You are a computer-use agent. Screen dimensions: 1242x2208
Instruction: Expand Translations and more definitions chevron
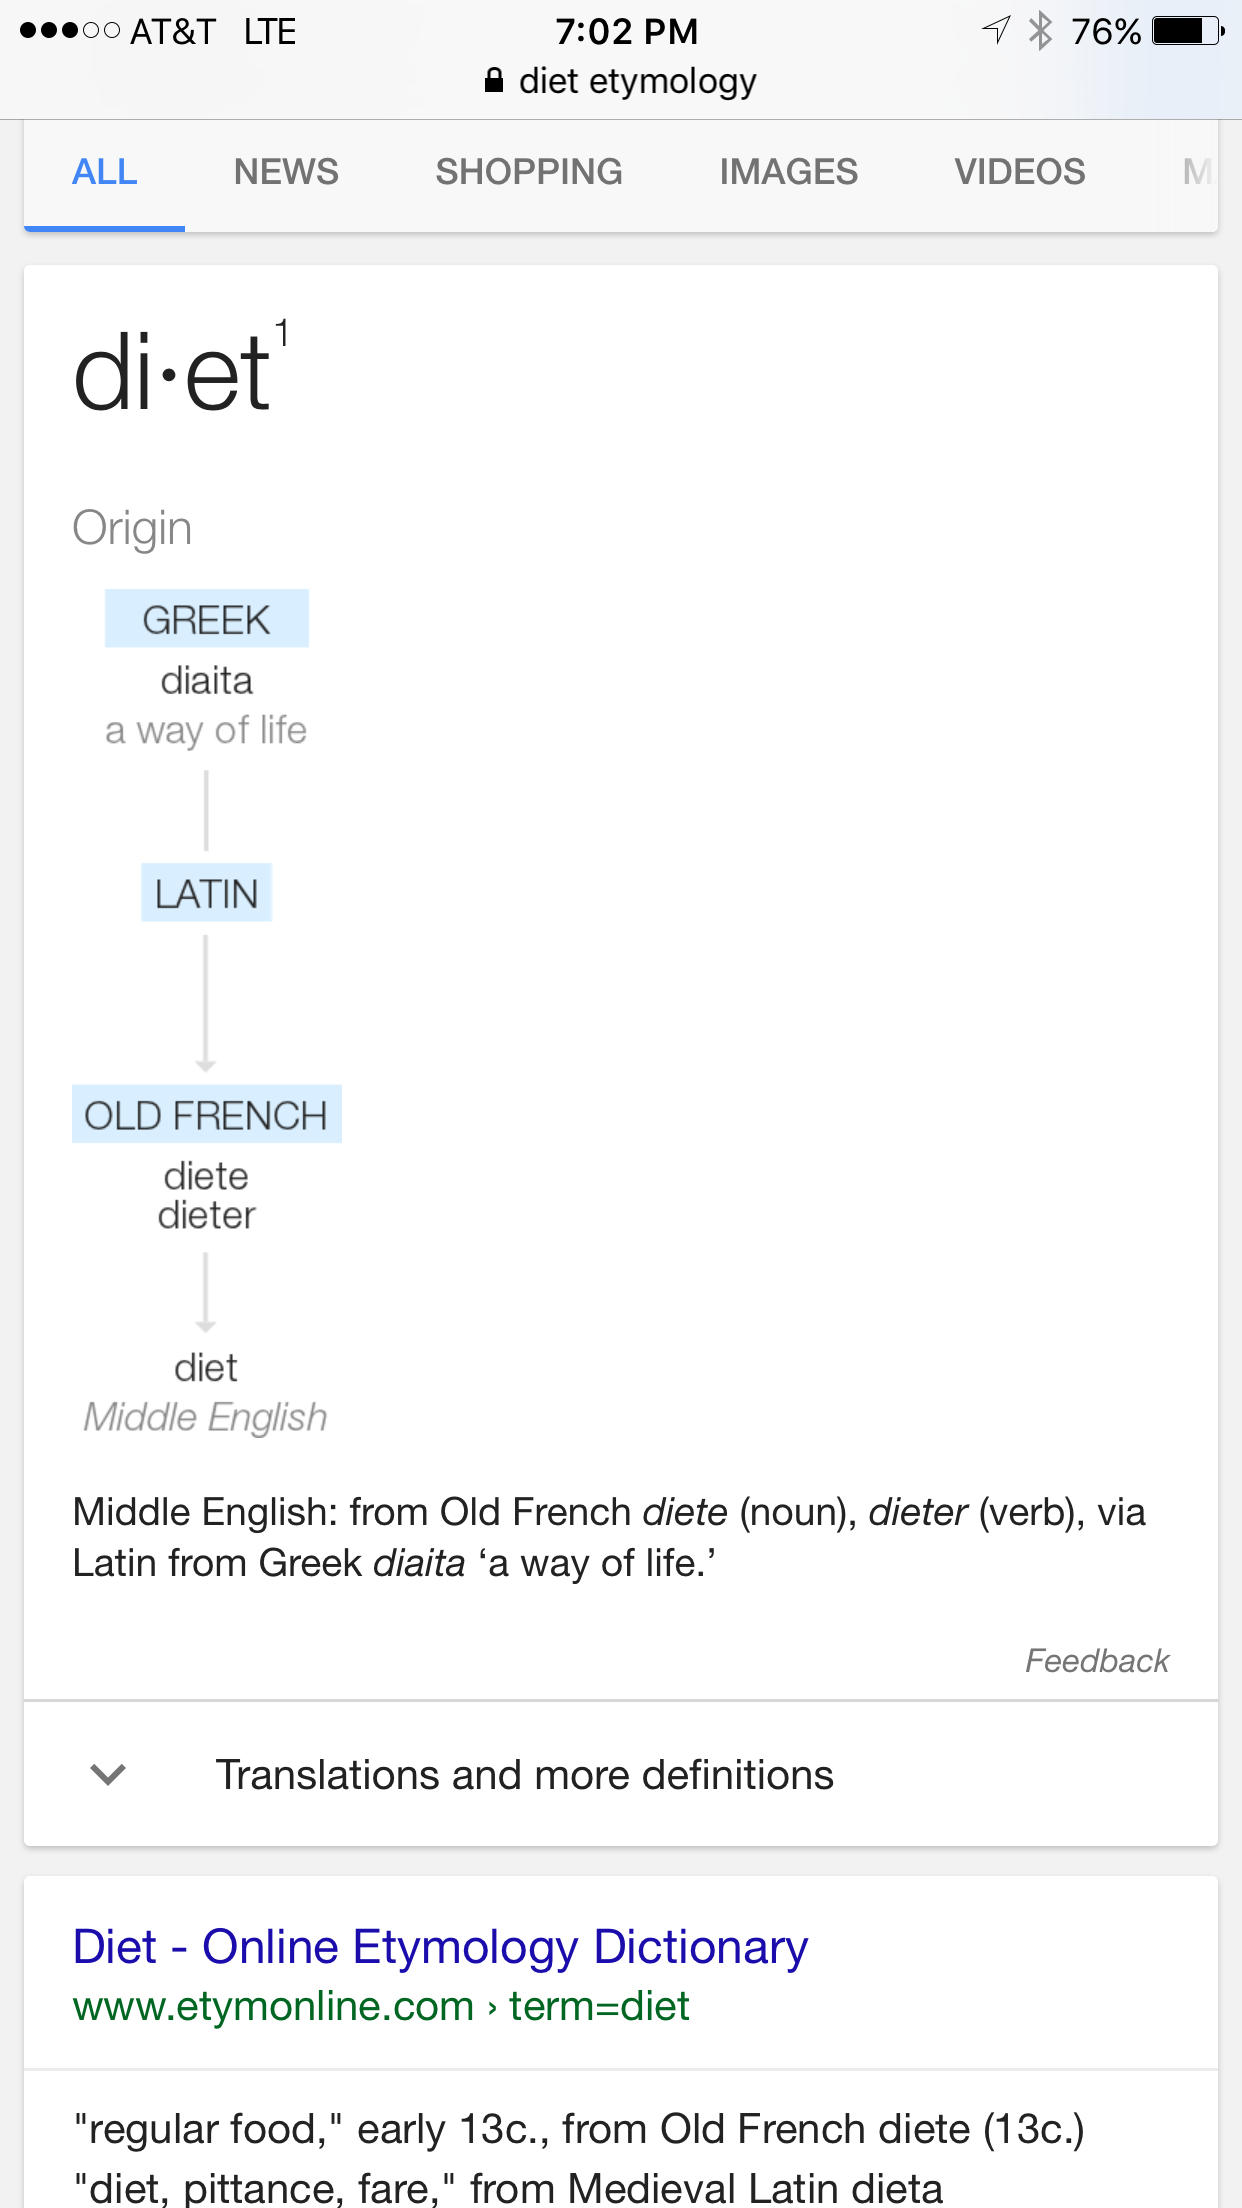pyautogui.click(x=108, y=1775)
